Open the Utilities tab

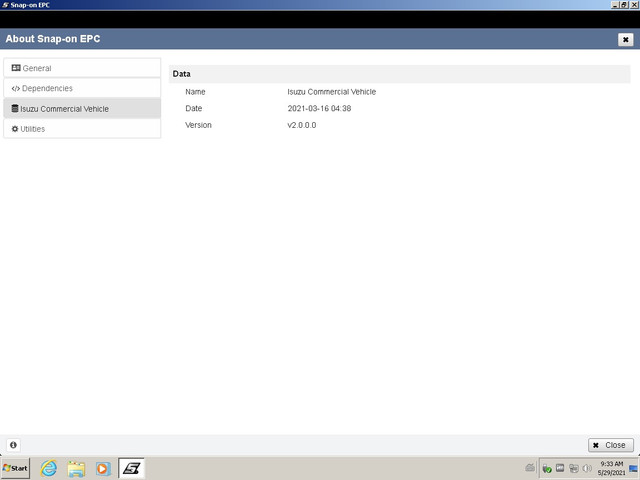coord(82,129)
